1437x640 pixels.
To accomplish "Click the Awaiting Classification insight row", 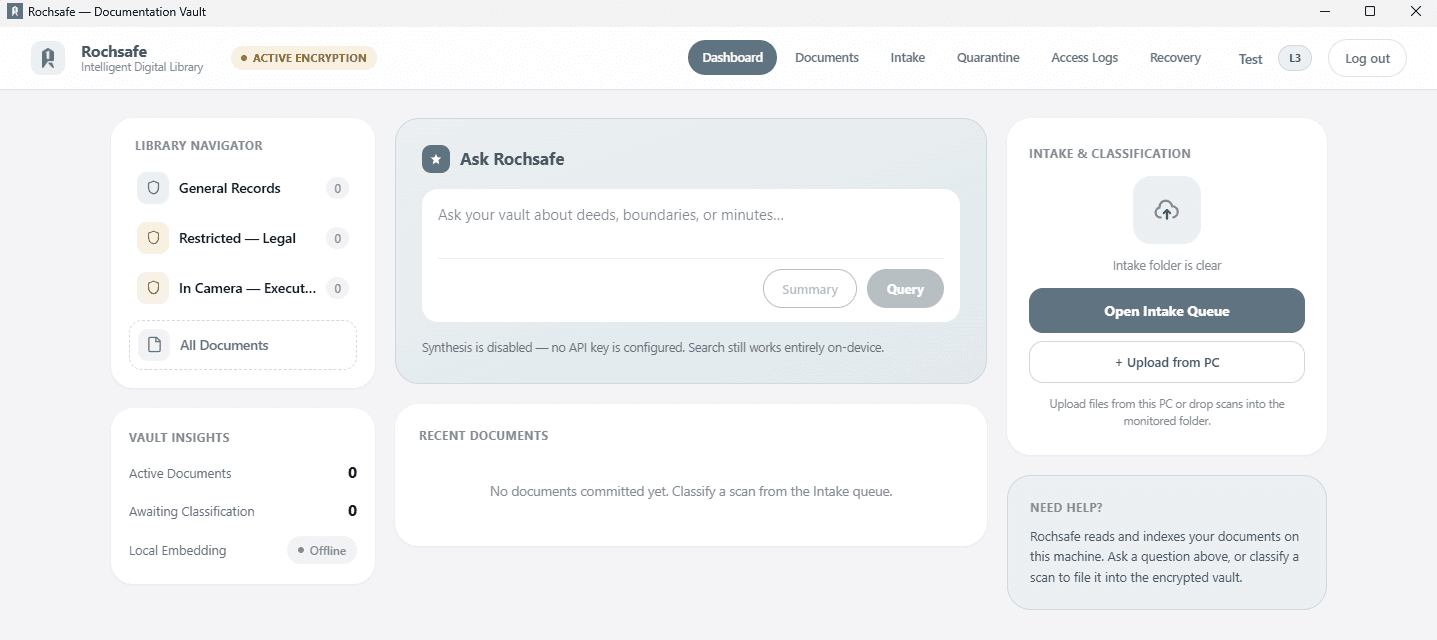I will 243,511.
